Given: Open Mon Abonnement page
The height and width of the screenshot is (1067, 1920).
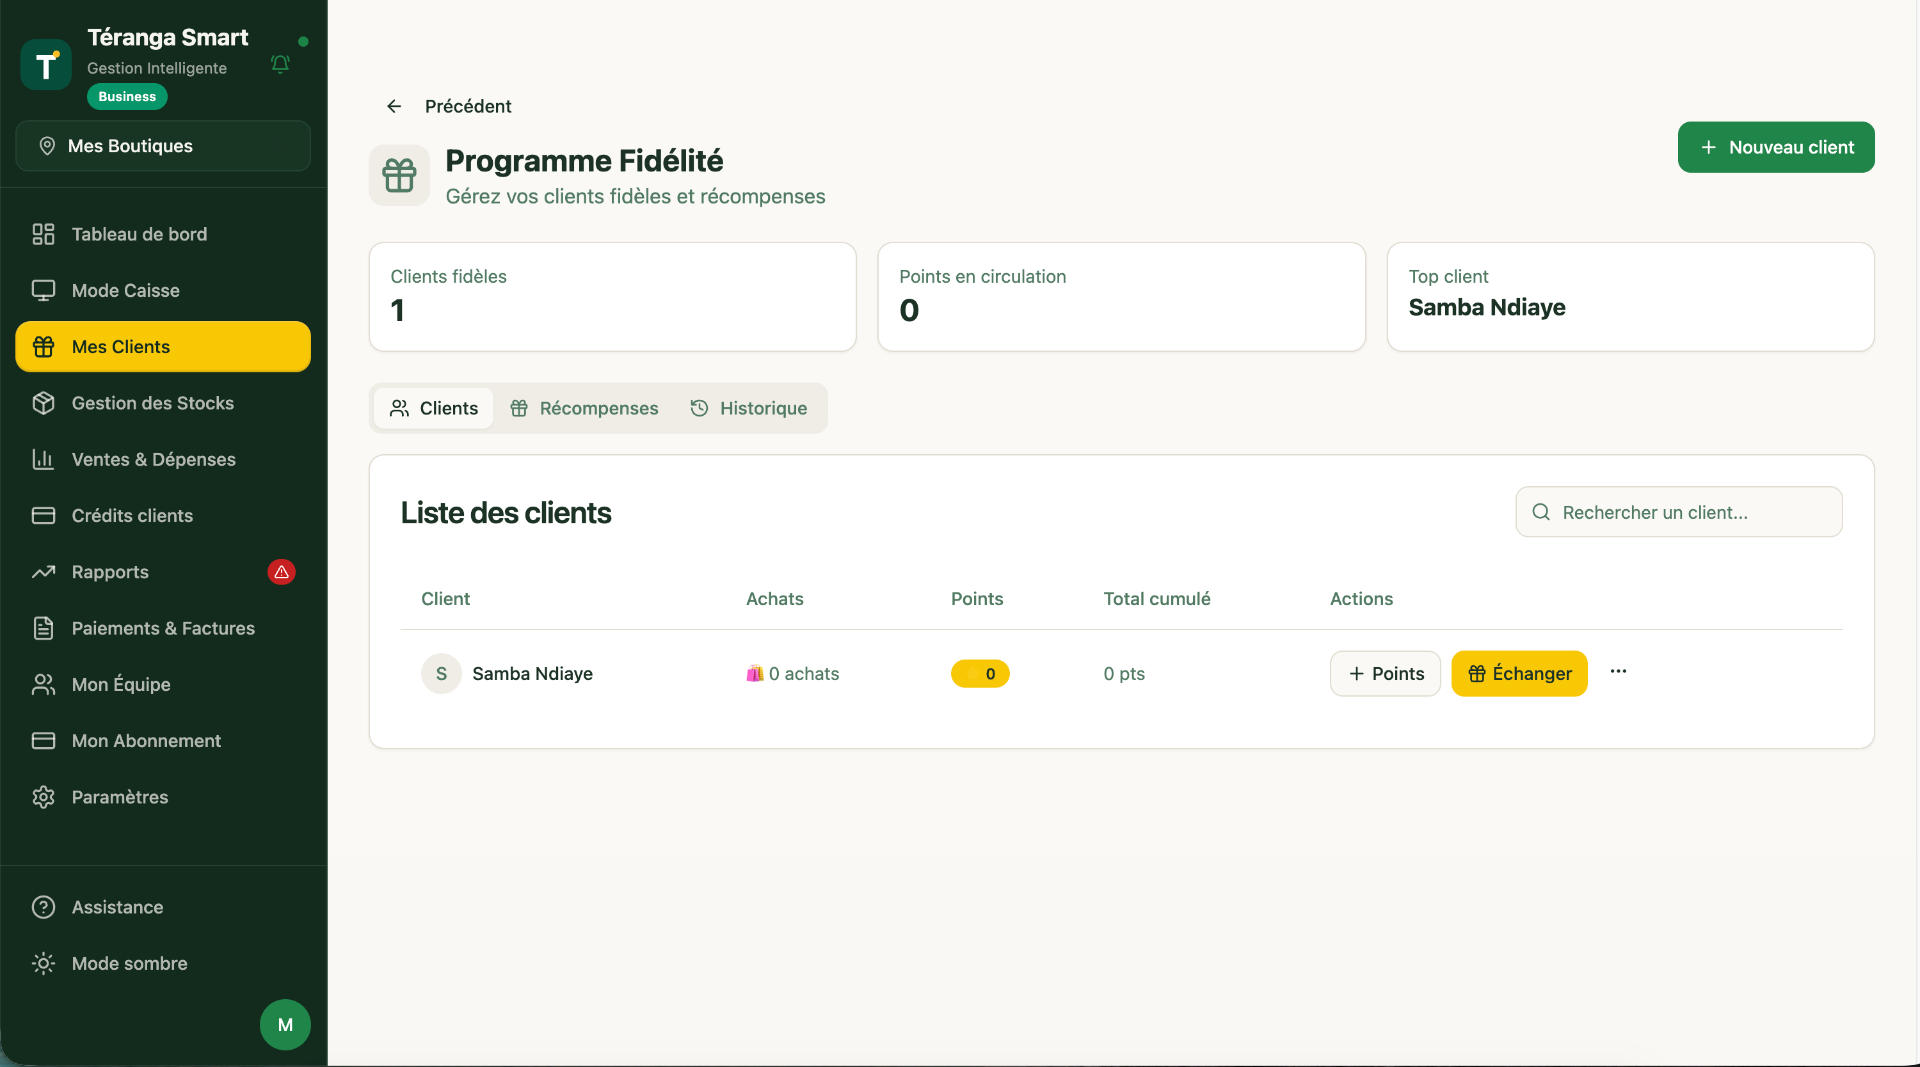Looking at the screenshot, I should click(163, 741).
